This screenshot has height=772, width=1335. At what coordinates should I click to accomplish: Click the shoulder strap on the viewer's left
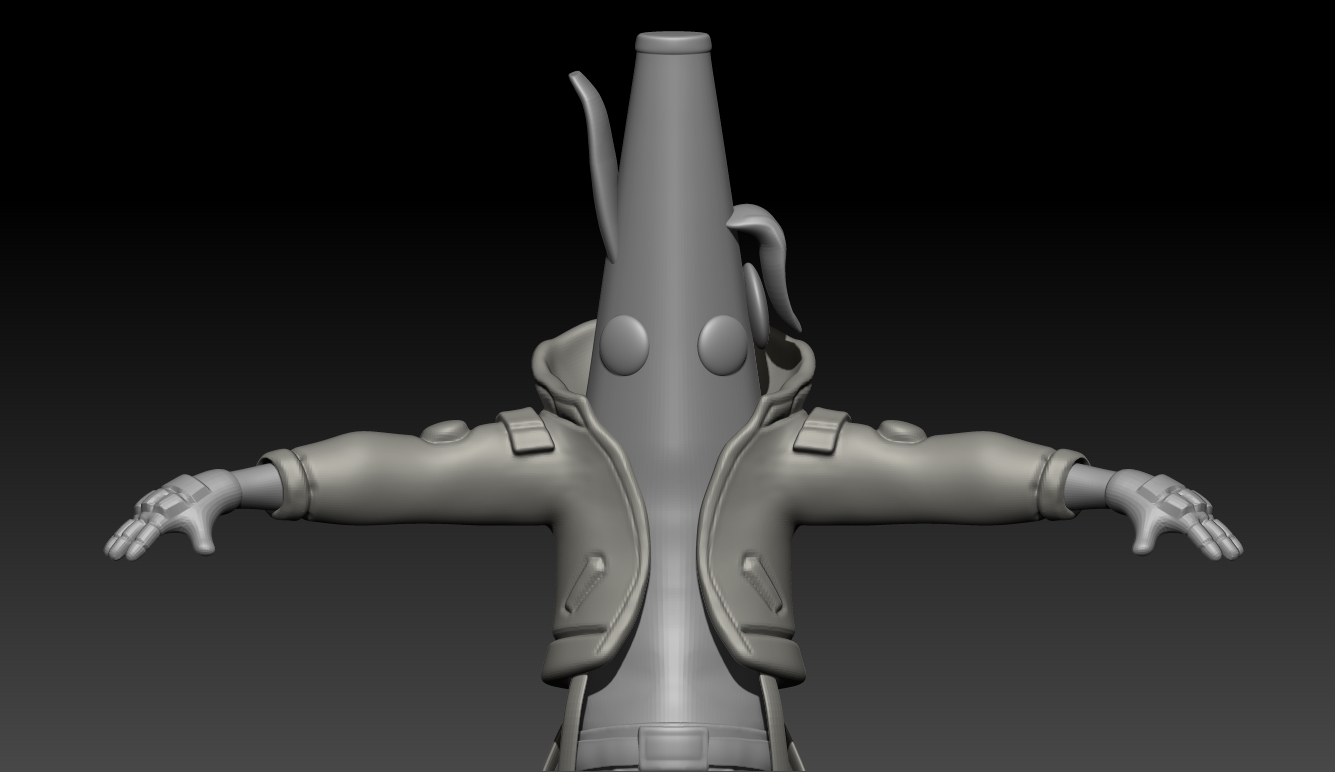tap(526, 431)
